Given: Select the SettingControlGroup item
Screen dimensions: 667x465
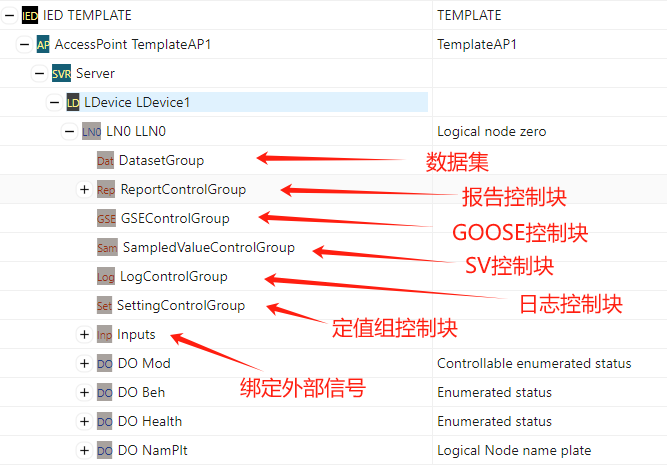Looking at the screenshot, I should pyautogui.click(x=181, y=305).
